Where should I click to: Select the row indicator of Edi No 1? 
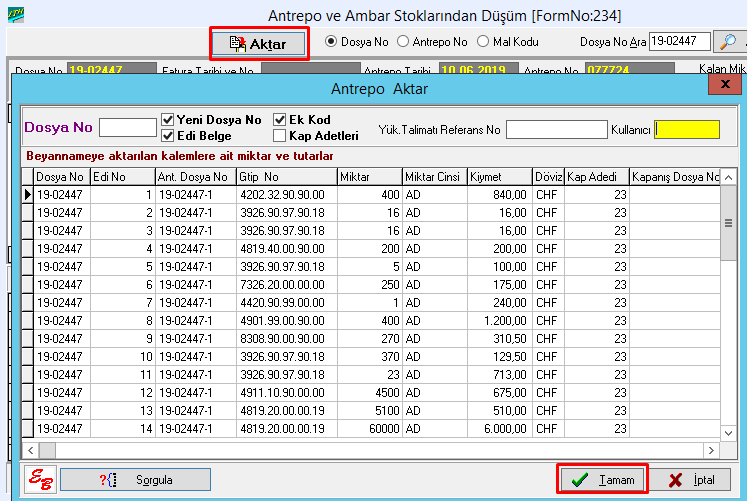pyautogui.click(x=28, y=194)
